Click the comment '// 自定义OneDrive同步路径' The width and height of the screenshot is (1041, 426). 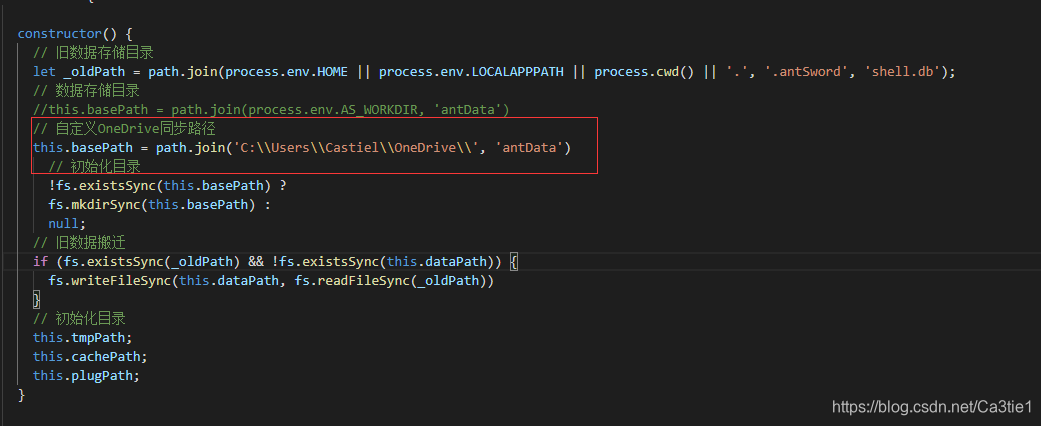[125, 129]
